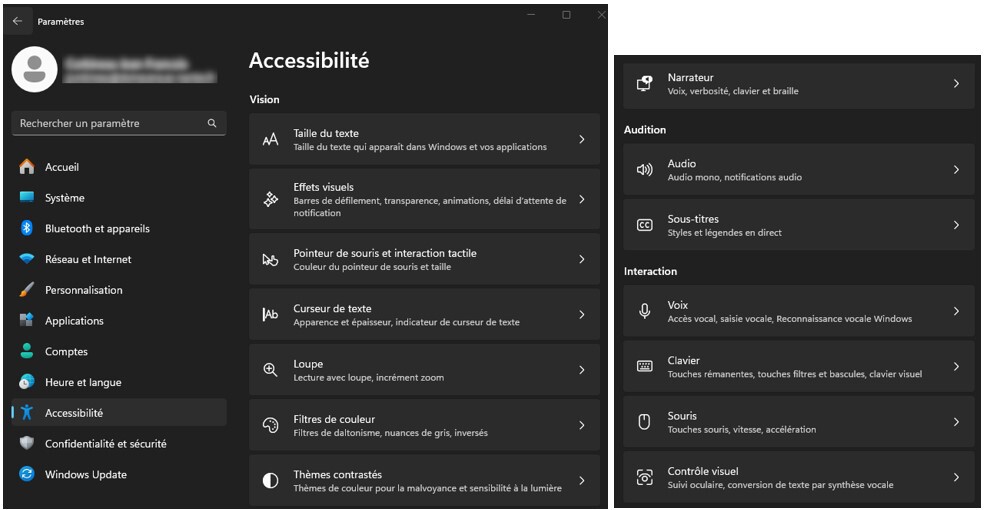
Task: Open Système in the sidebar
Action: point(65,198)
